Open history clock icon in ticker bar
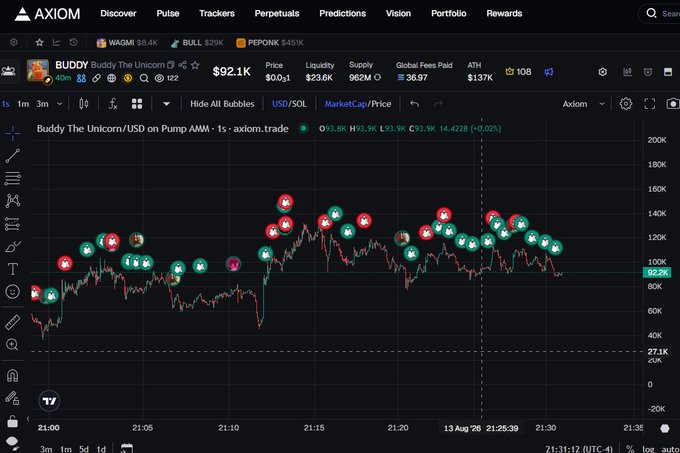This screenshot has width=680, height=453. click(73, 42)
